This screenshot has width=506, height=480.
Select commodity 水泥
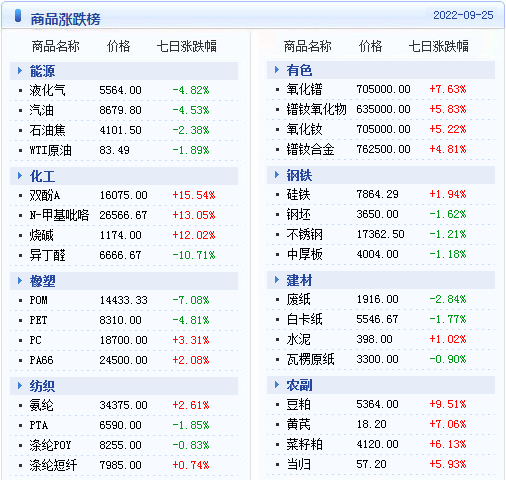(x=298, y=339)
